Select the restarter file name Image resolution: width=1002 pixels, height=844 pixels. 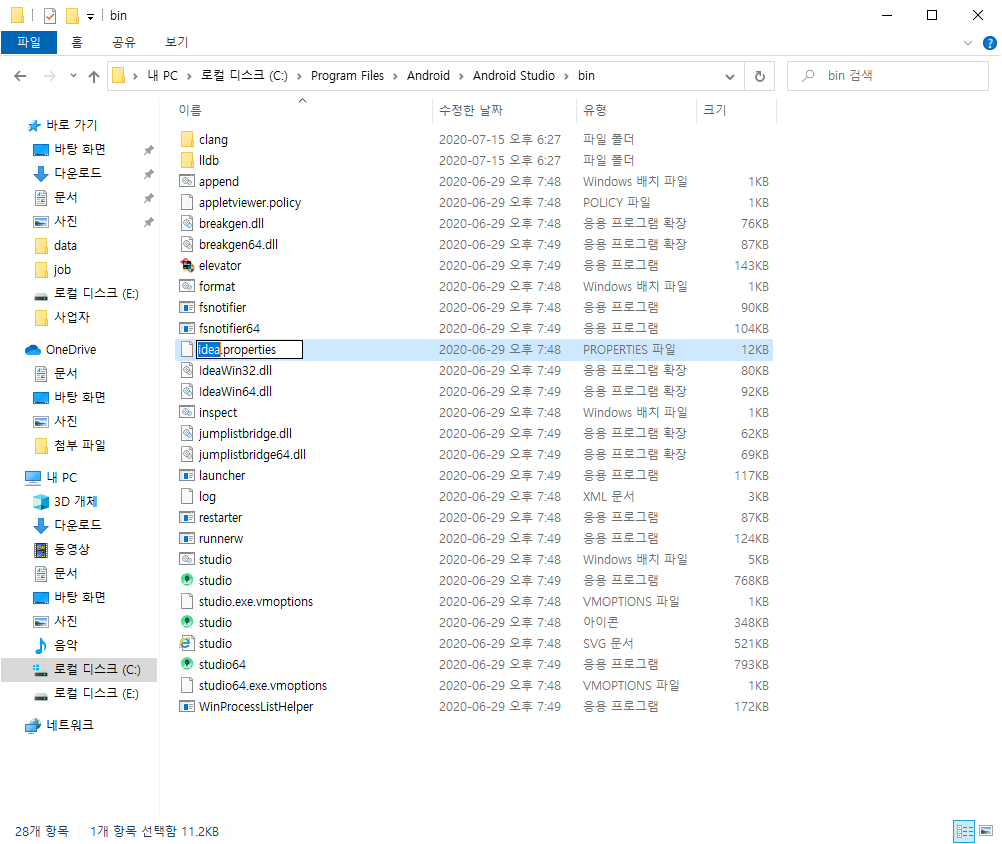pyautogui.click(x=220, y=518)
